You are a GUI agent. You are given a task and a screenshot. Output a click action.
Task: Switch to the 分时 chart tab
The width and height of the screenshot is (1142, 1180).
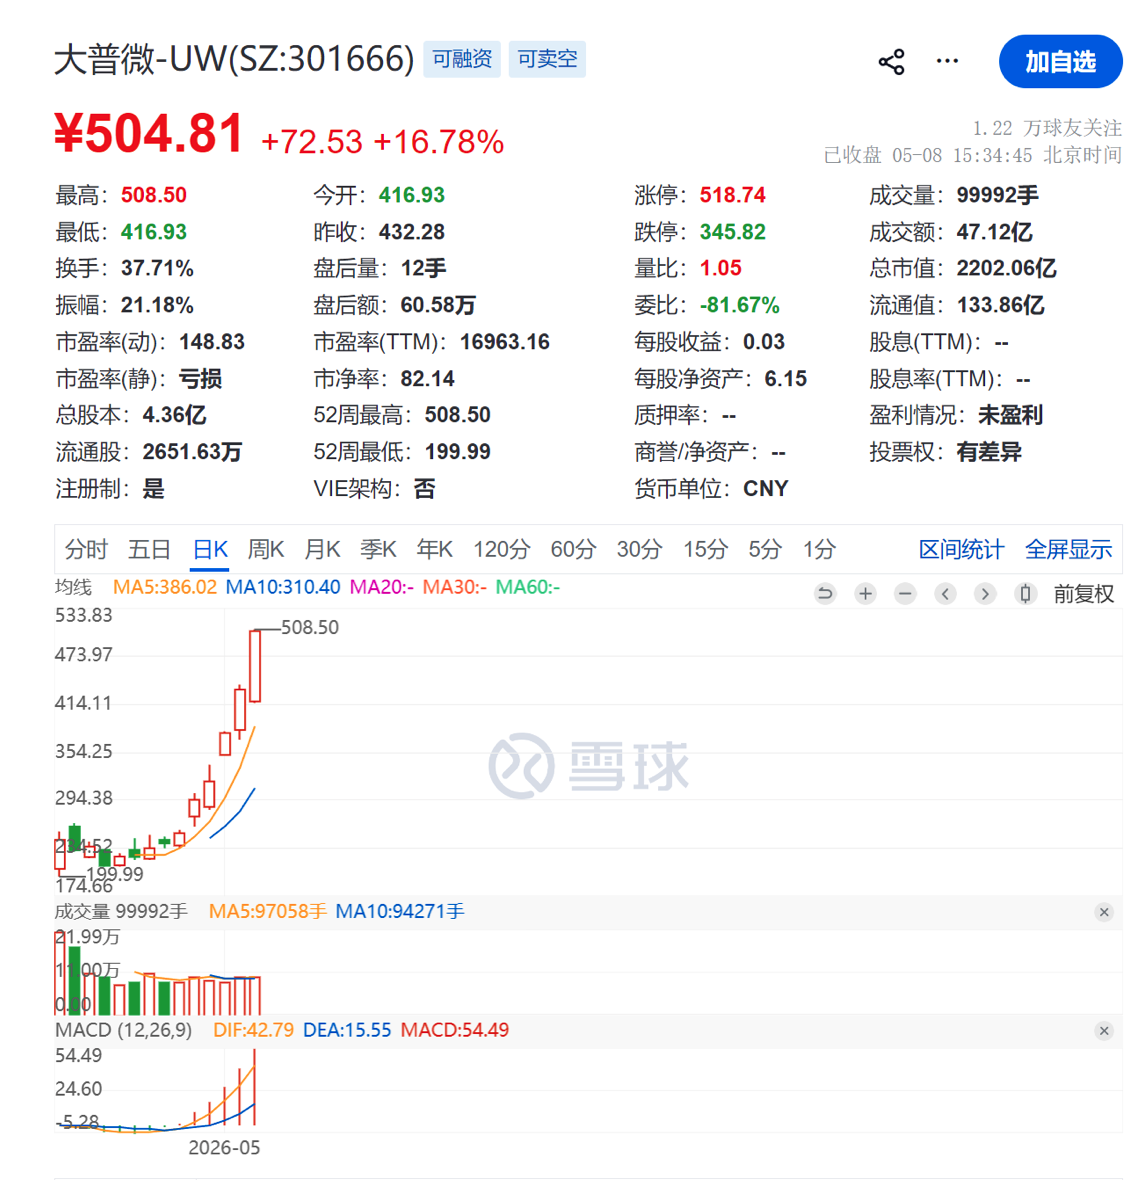click(87, 549)
